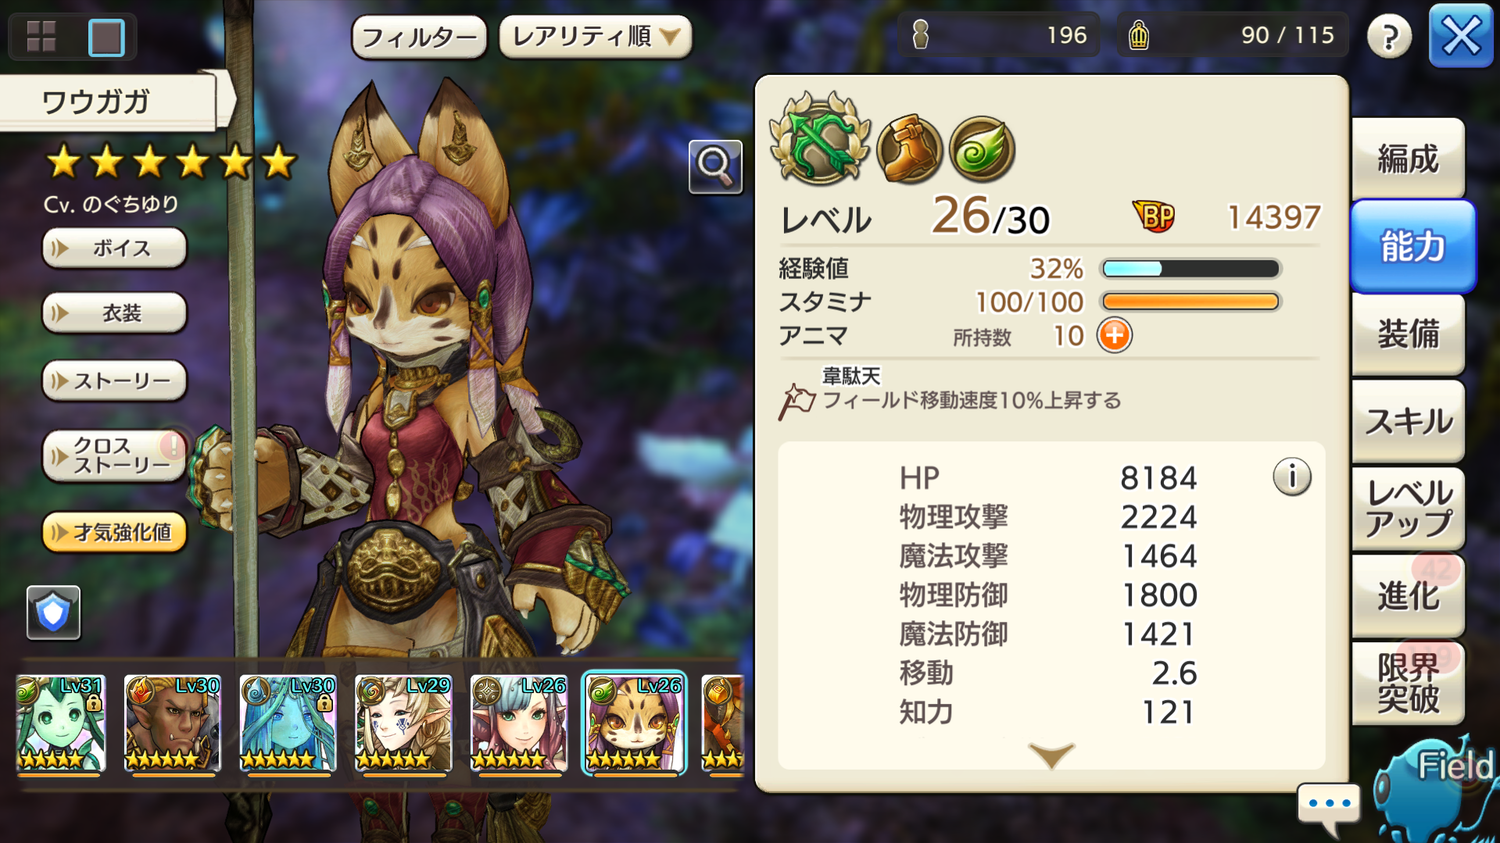This screenshot has height=843, width=1500.
Task: Click the experience progress bar
Action: pyautogui.click(x=1190, y=268)
